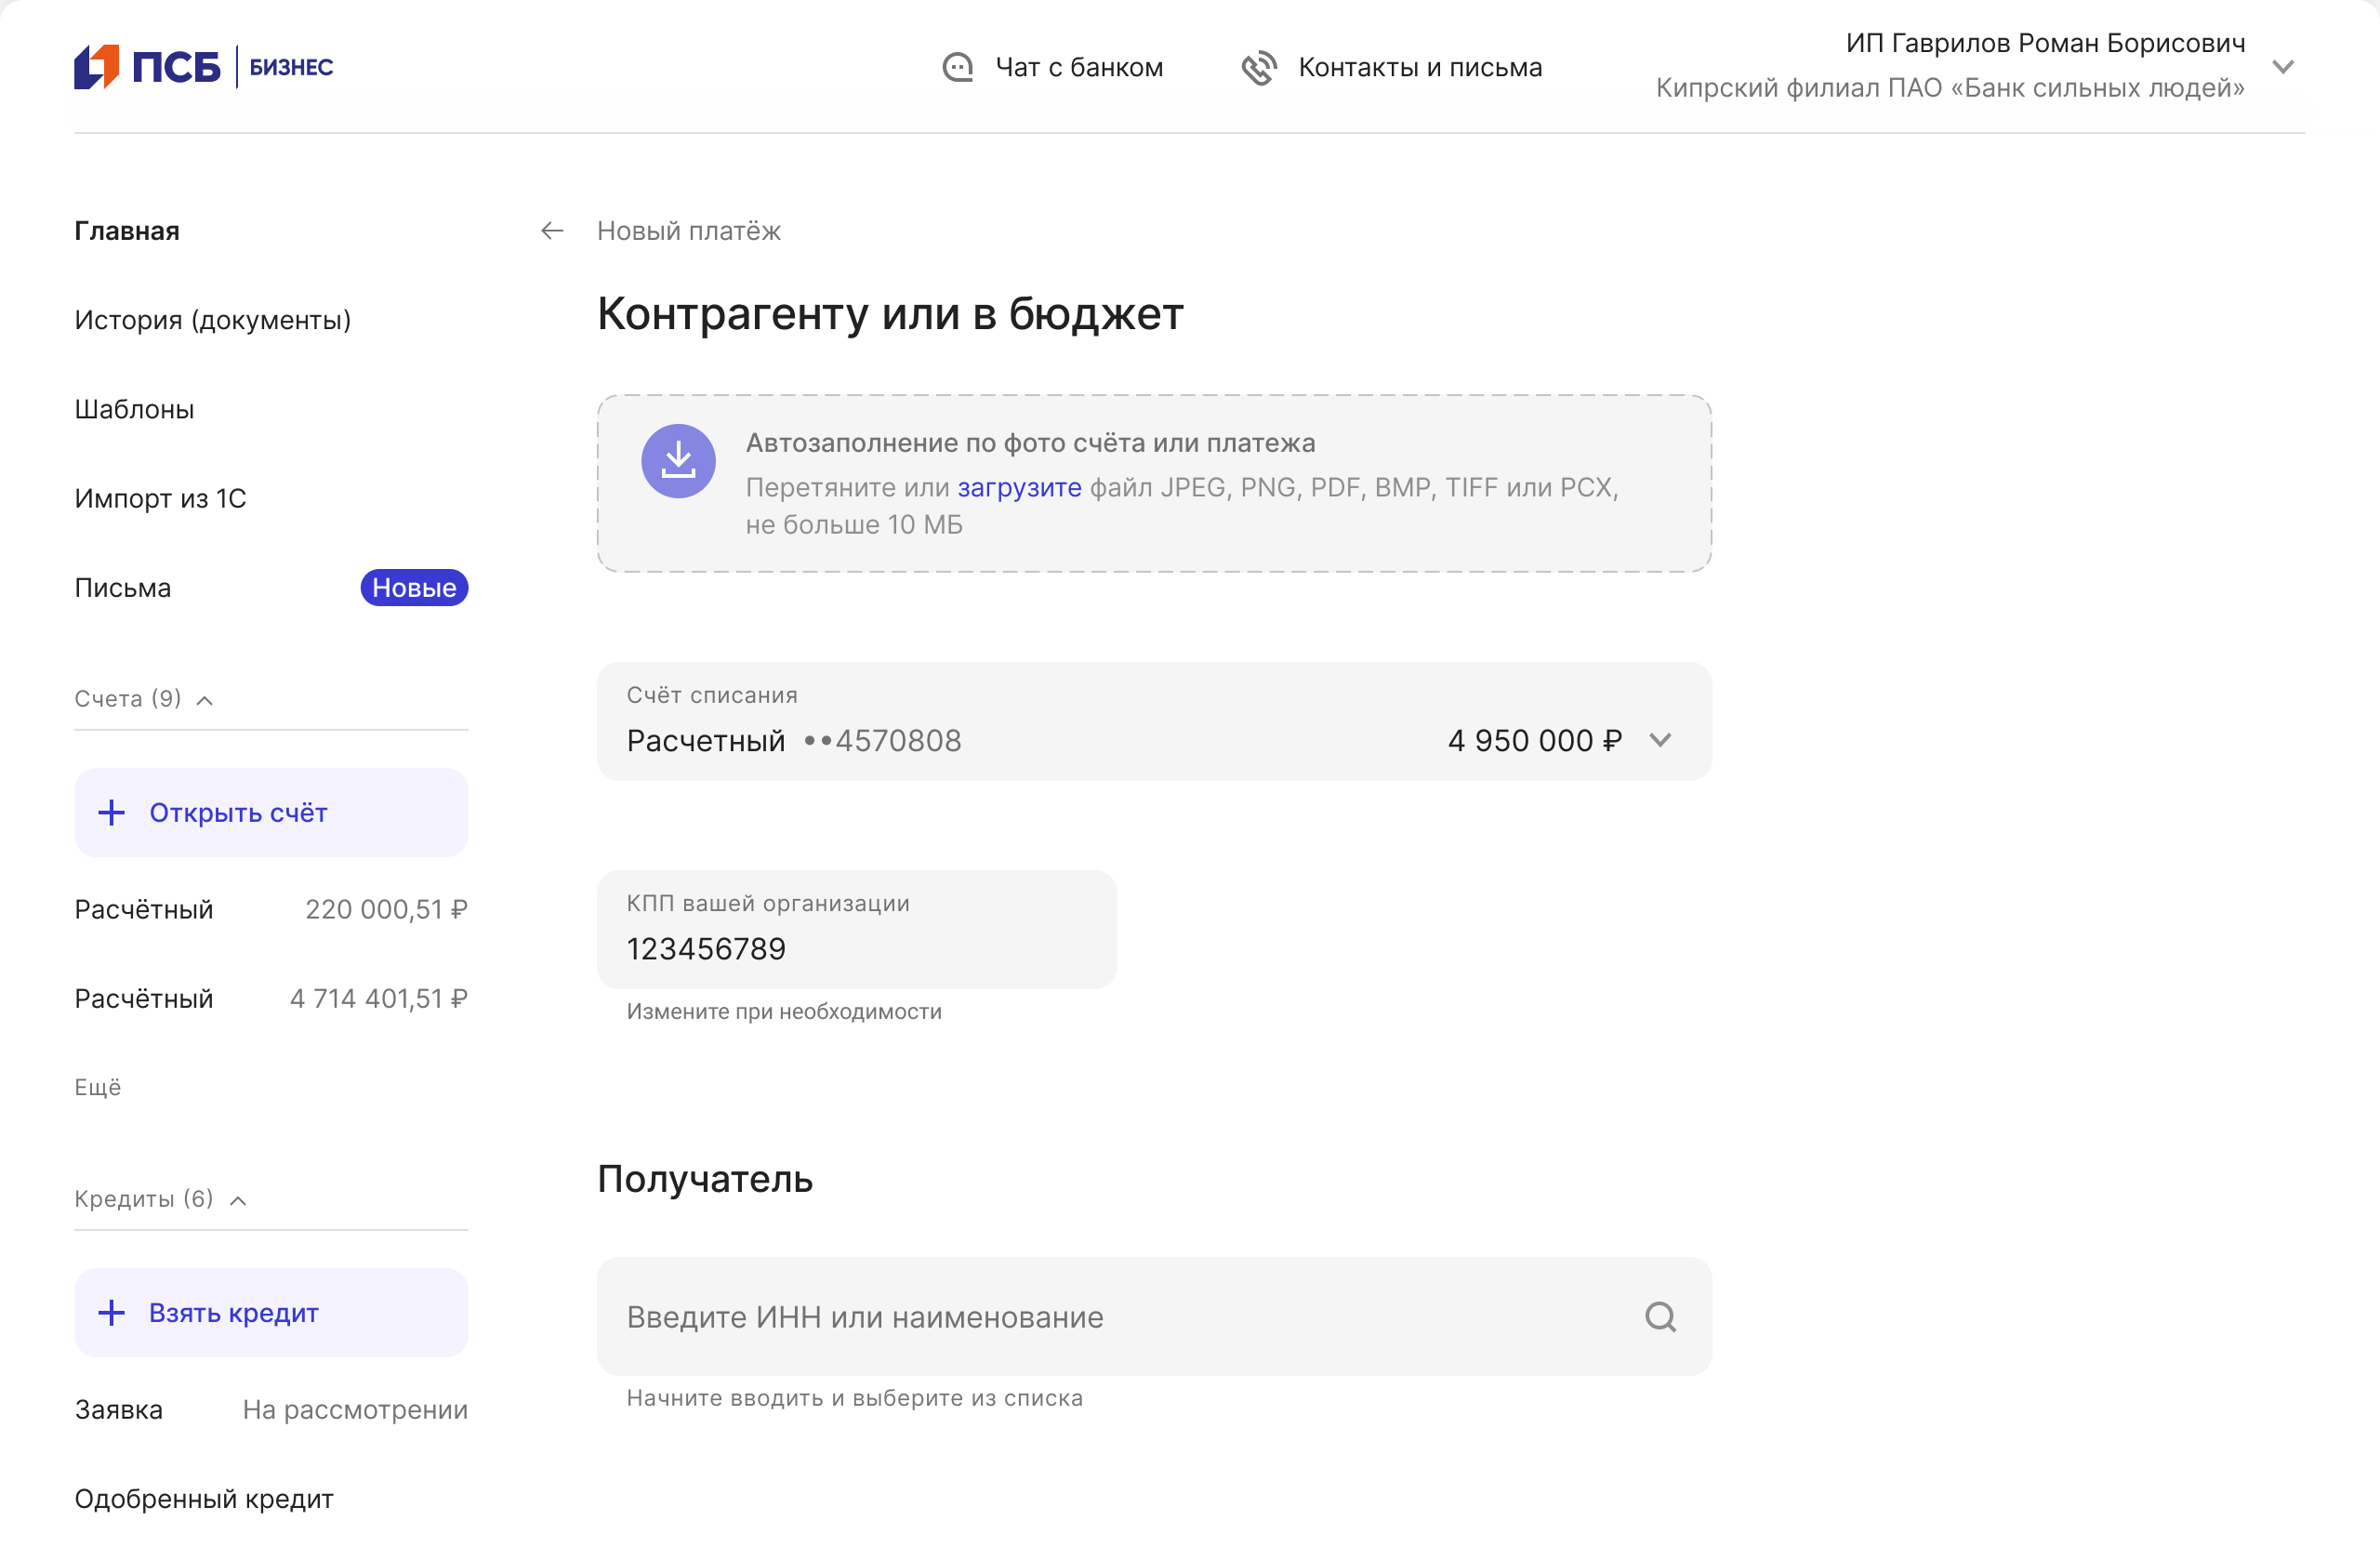Image resolution: width=2380 pixels, height=1547 pixels.
Task: Click the back arrow near Новый платёж
Action: [552, 231]
